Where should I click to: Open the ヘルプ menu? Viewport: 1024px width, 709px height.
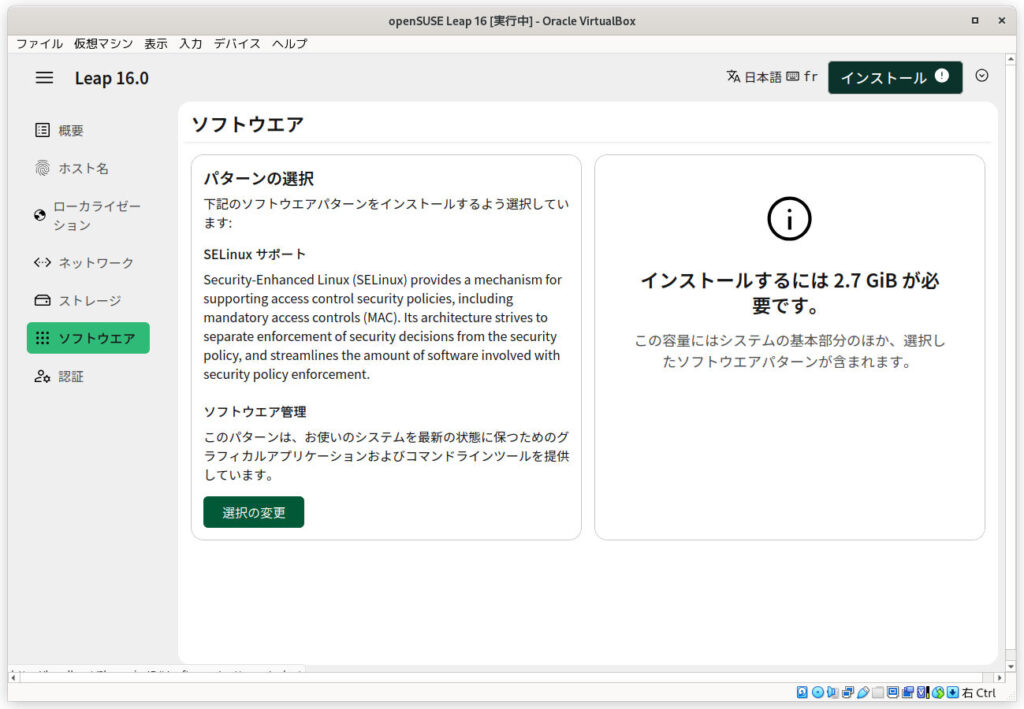pyautogui.click(x=289, y=44)
